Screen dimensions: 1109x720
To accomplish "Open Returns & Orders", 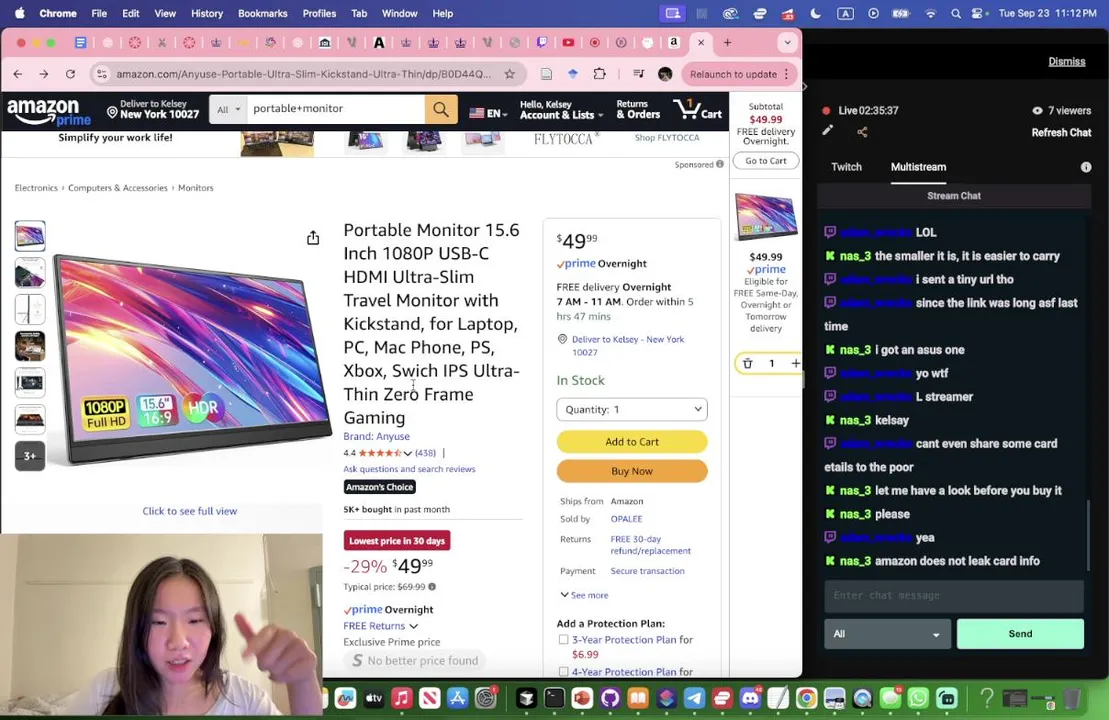I will 638,110.
